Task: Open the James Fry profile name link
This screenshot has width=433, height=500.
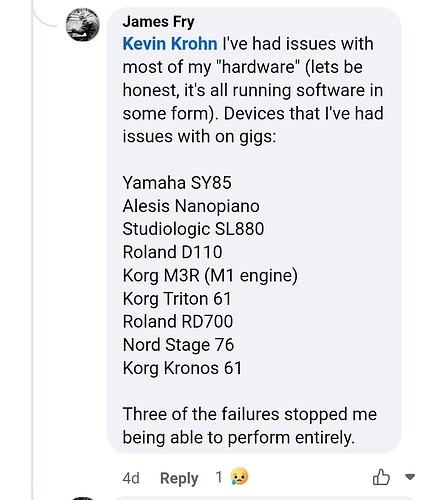Action: point(158,22)
